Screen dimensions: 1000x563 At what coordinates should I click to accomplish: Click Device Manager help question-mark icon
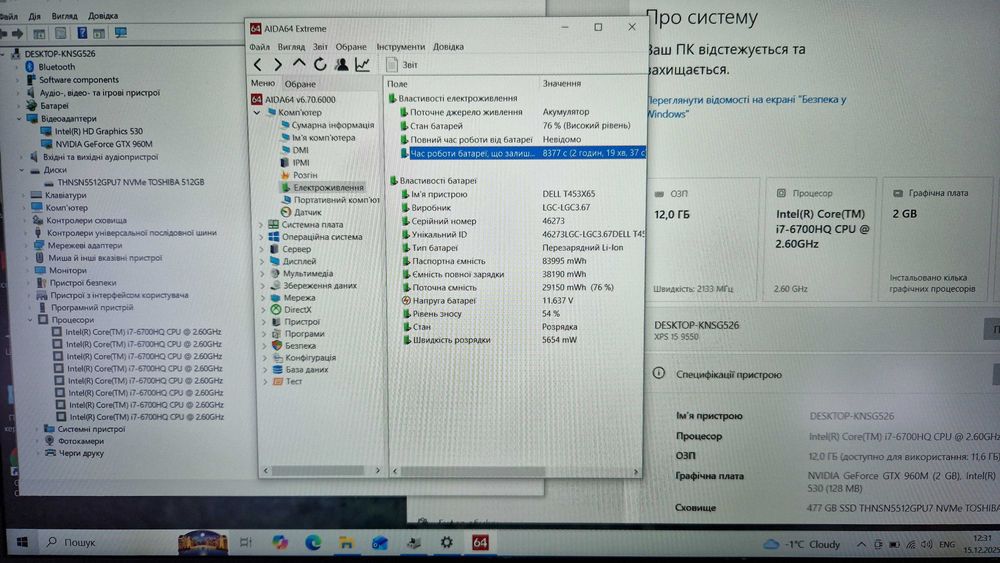(x=82, y=33)
